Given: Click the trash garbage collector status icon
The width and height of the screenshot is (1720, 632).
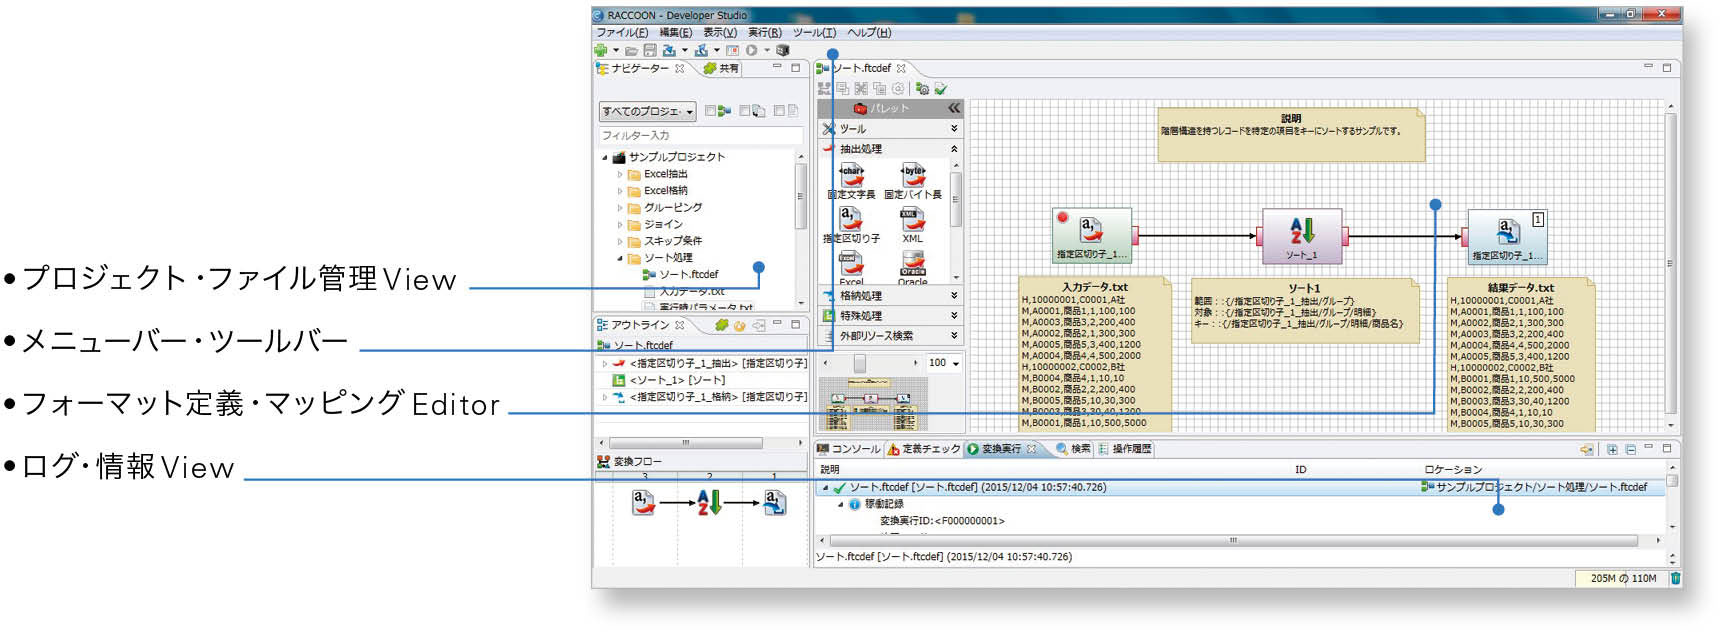Looking at the screenshot, I should (x=1675, y=578).
